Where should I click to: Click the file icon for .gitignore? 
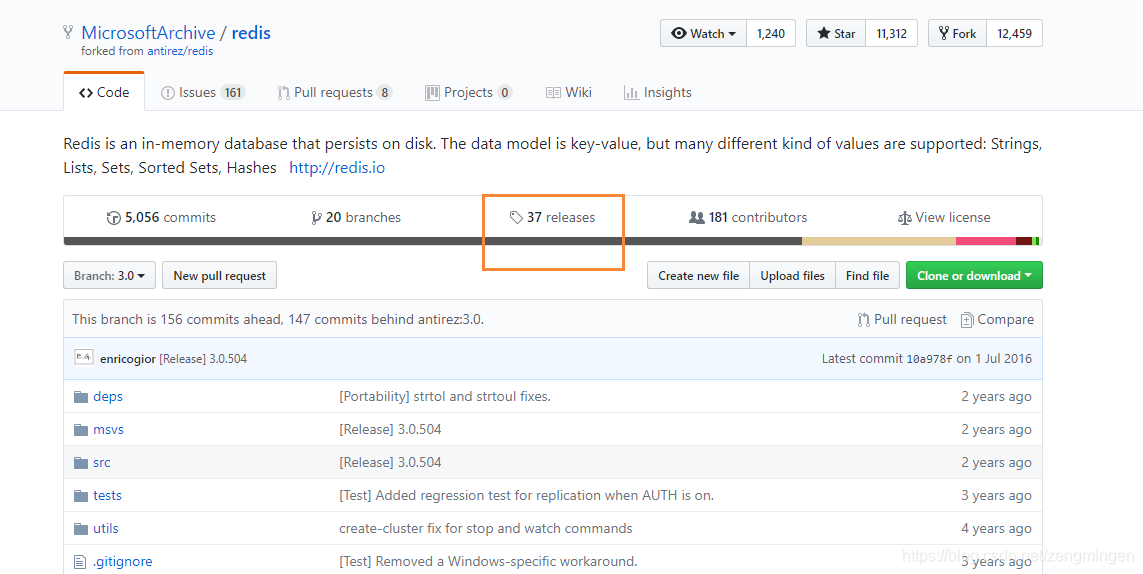click(x=80, y=562)
